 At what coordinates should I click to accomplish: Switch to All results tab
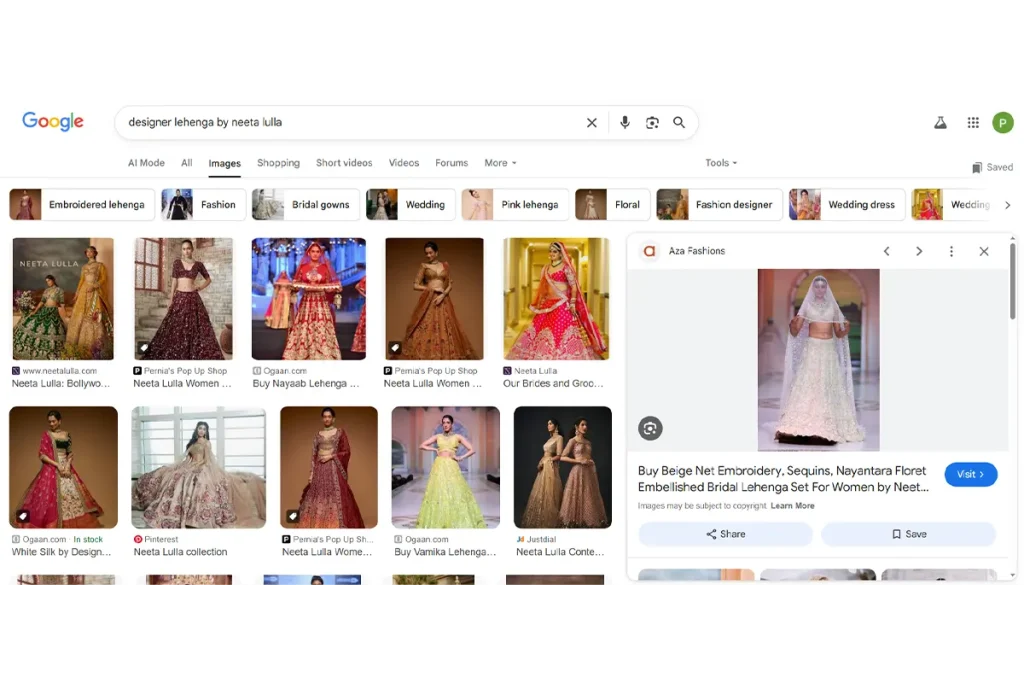coord(187,163)
